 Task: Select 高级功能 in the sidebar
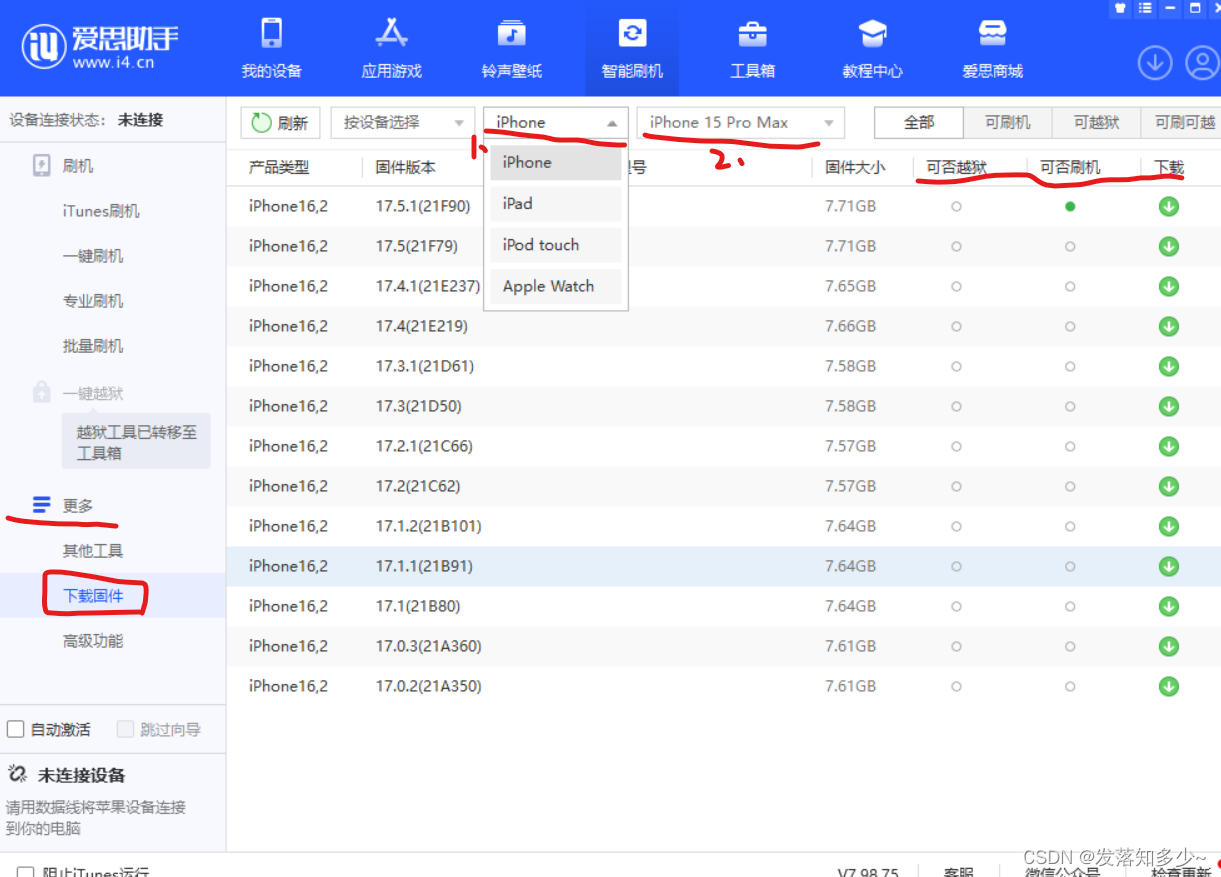93,641
